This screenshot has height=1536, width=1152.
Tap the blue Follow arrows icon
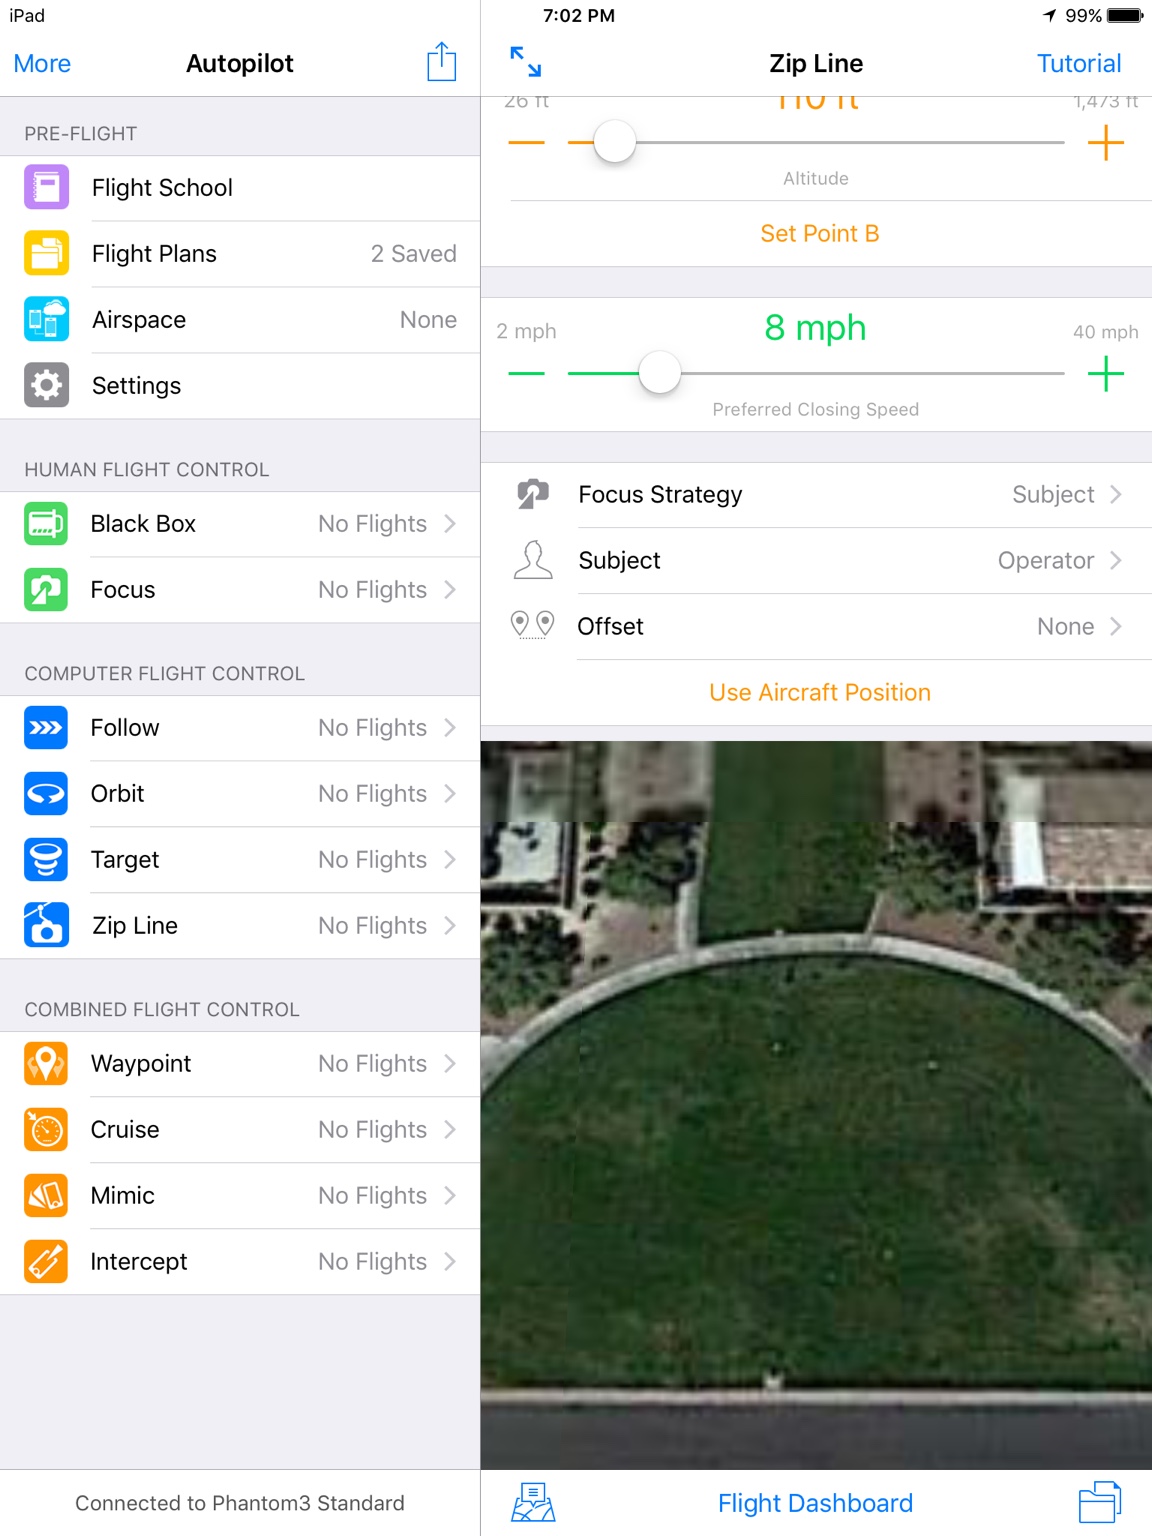tap(46, 727)
